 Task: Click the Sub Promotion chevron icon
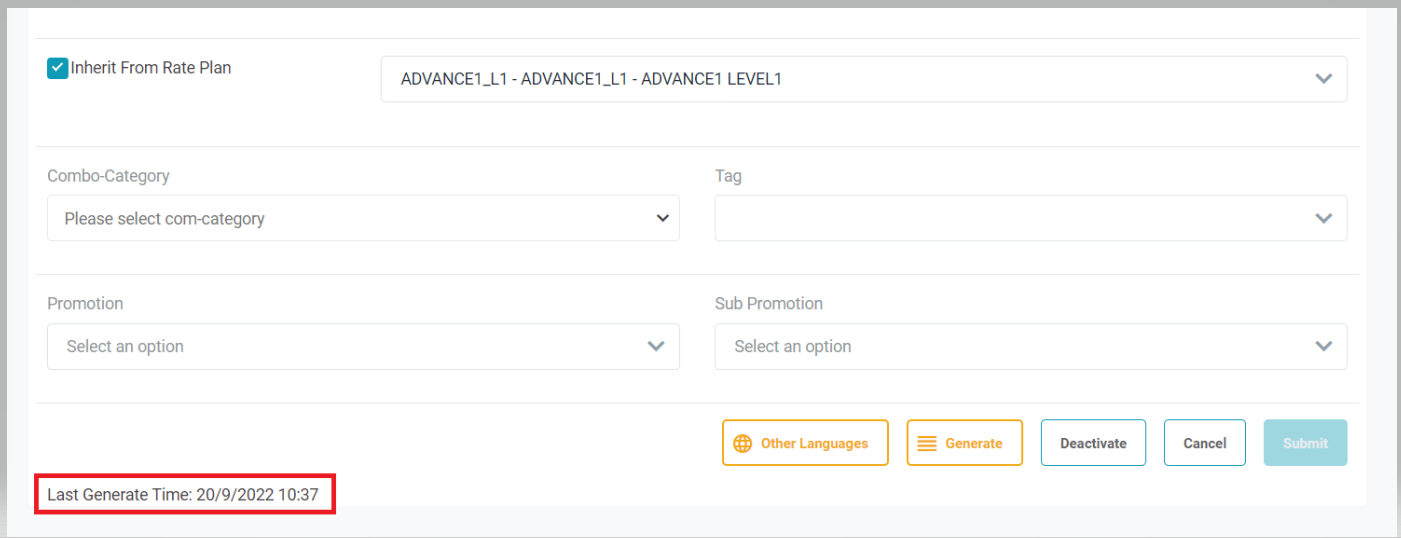[1324, 346]
